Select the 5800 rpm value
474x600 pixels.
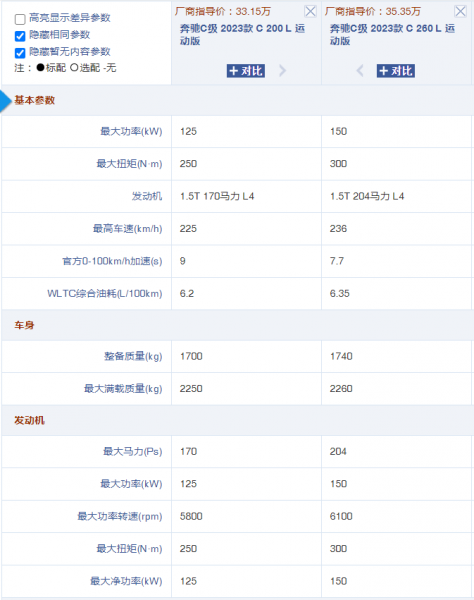[191, 516]
